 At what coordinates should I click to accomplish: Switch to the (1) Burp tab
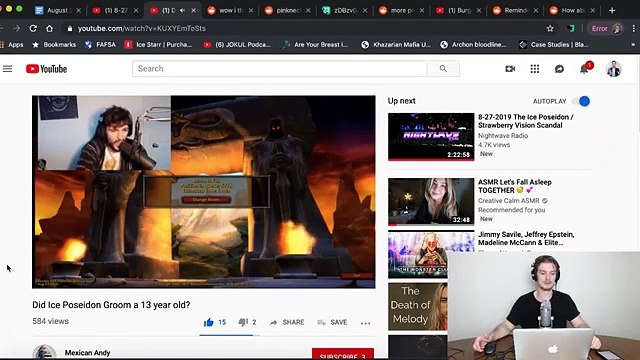tap(458, 10)
